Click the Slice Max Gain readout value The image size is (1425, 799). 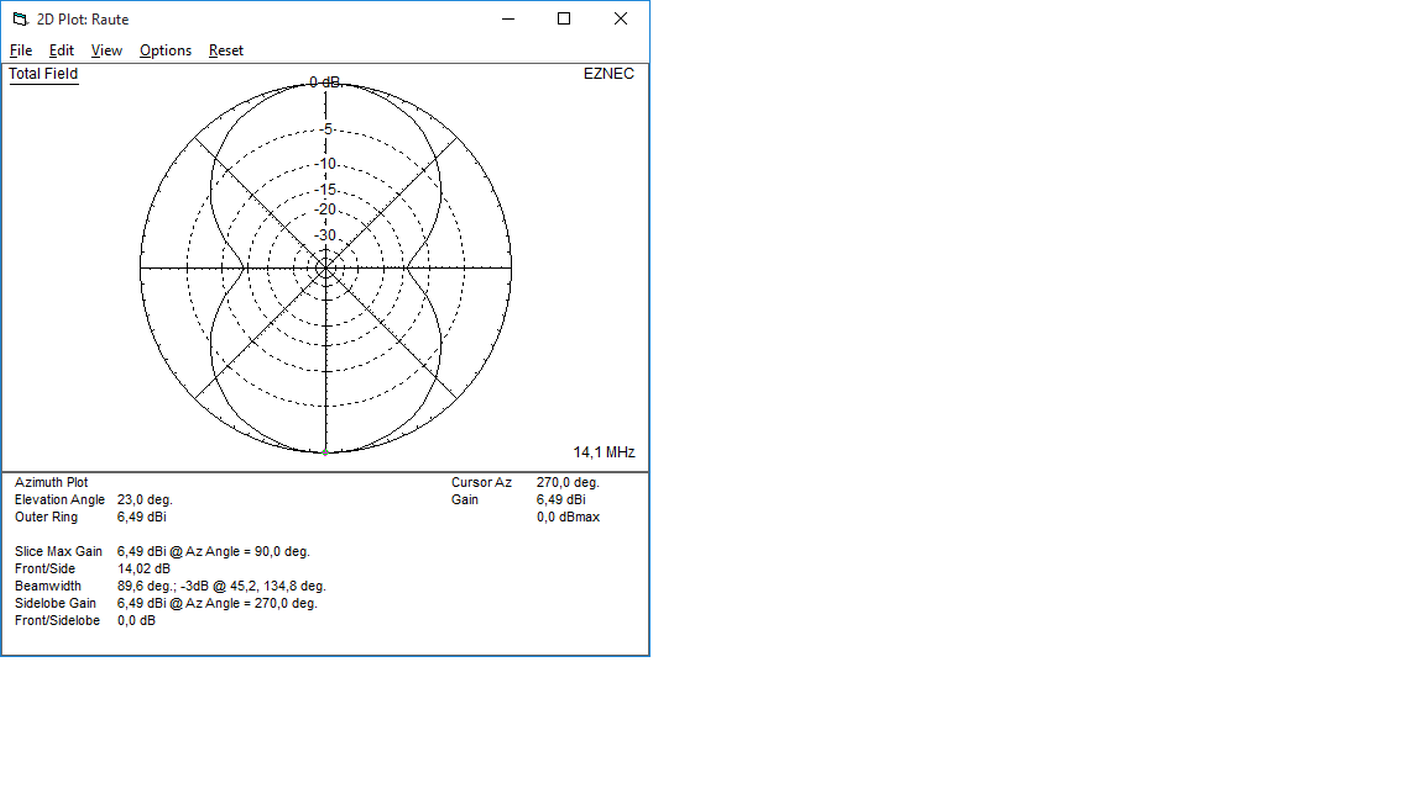(213, 551)
